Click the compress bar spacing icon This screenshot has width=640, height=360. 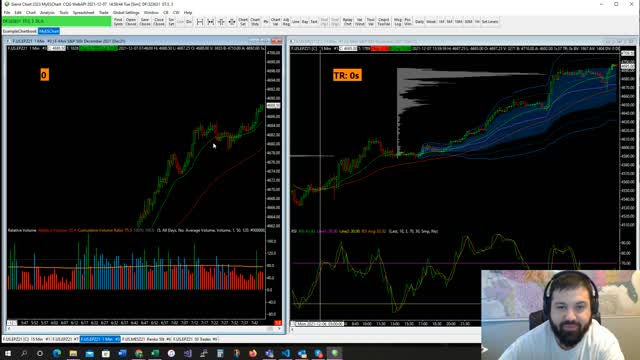click(x=211, y=22)
